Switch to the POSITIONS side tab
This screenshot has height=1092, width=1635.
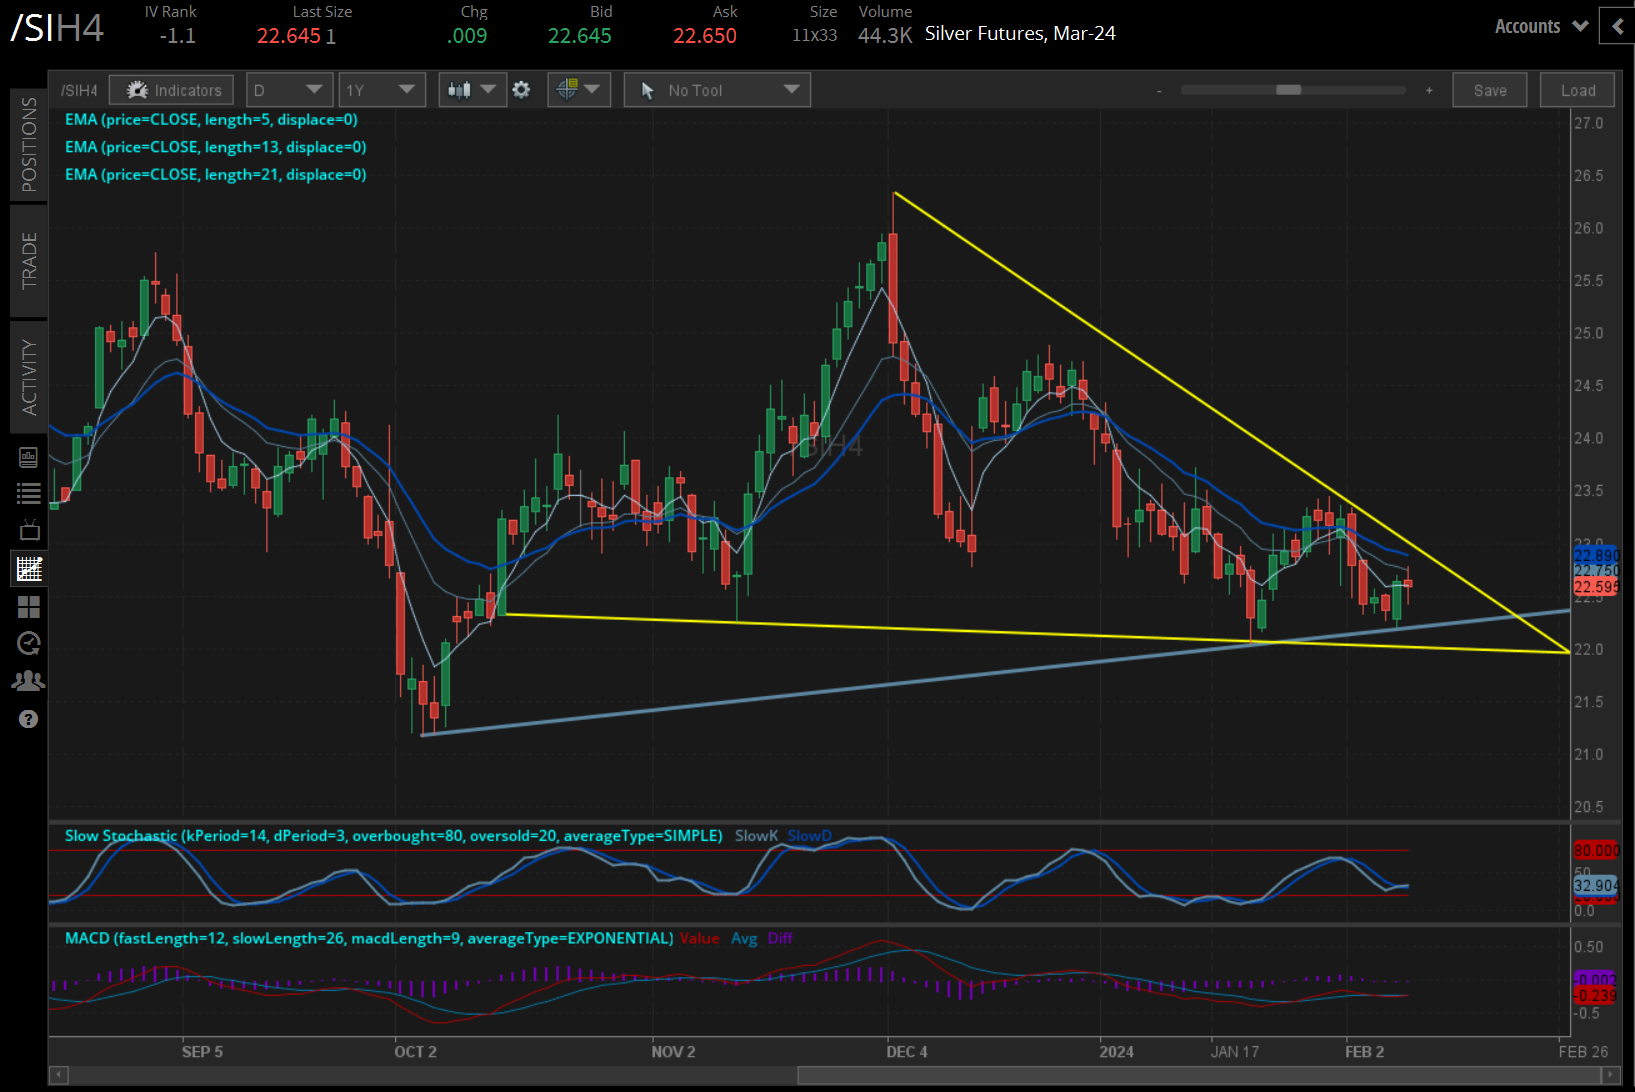pos(29,144)
